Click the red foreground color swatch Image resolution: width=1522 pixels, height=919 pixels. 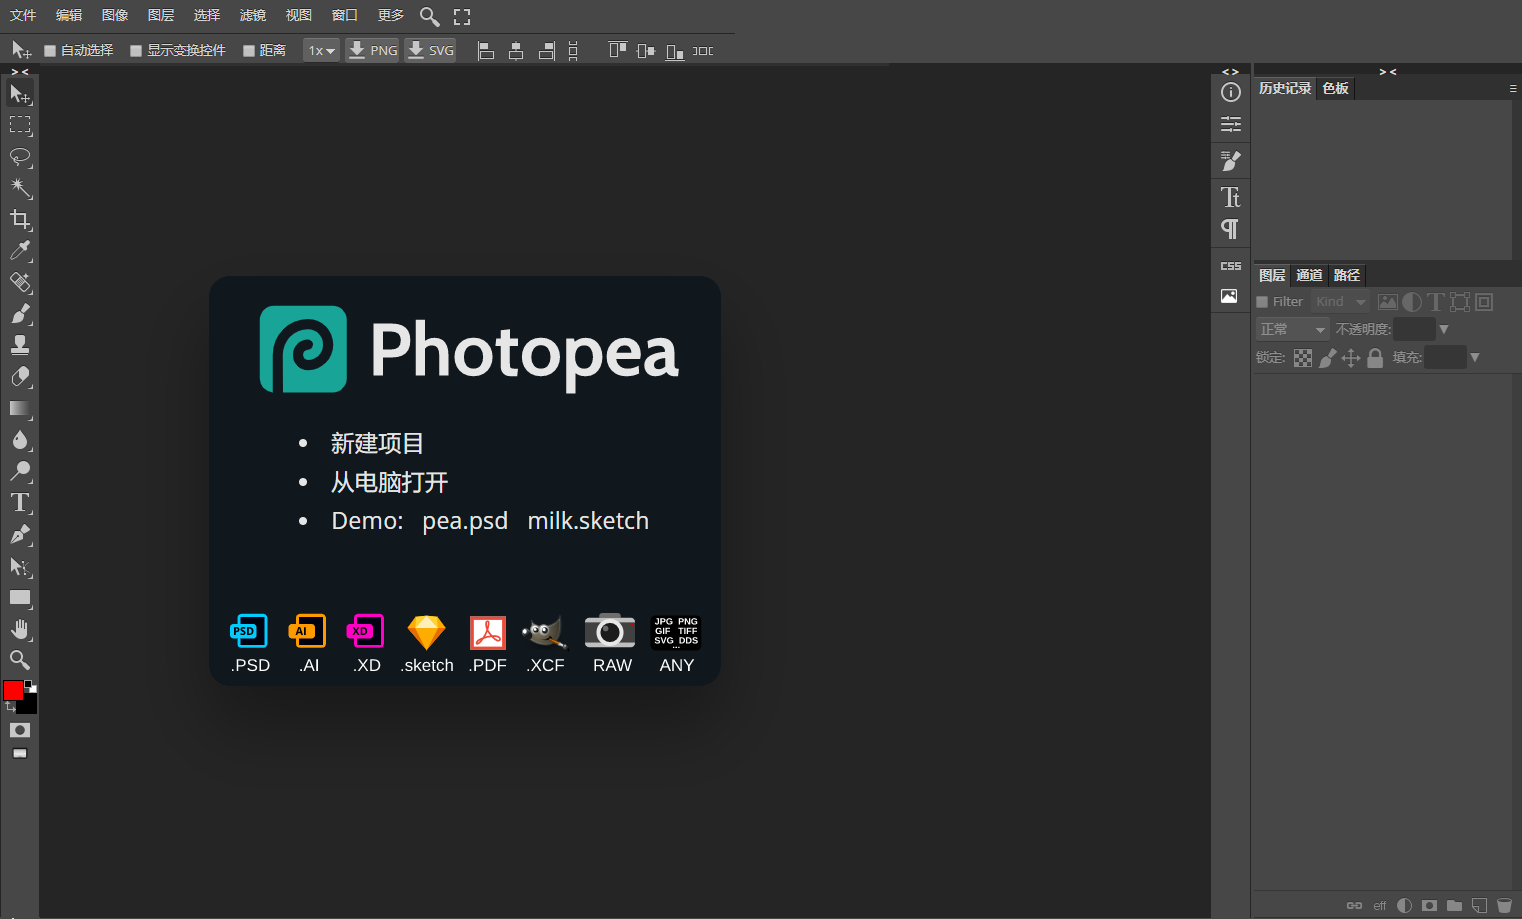tap(13, 690)
